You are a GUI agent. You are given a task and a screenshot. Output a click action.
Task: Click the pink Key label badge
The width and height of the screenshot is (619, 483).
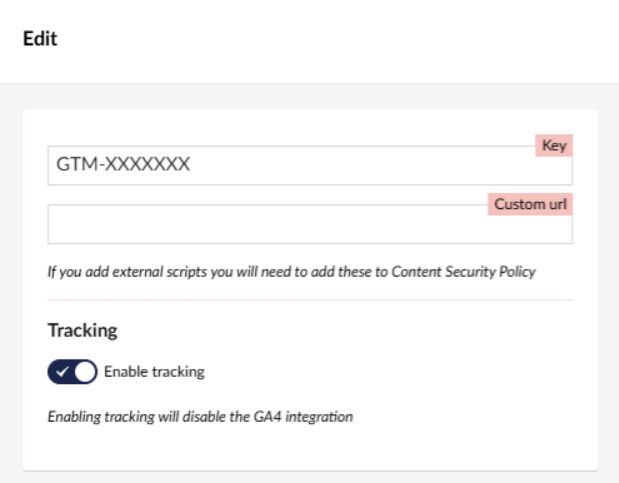554,145
